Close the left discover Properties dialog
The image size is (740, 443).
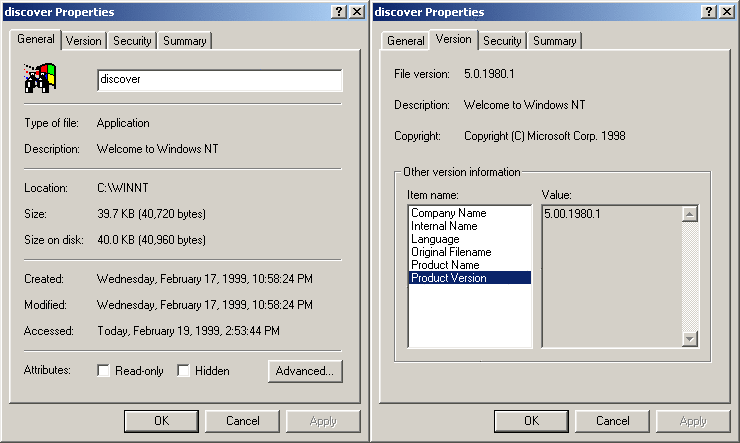click(x=357, y=12)
